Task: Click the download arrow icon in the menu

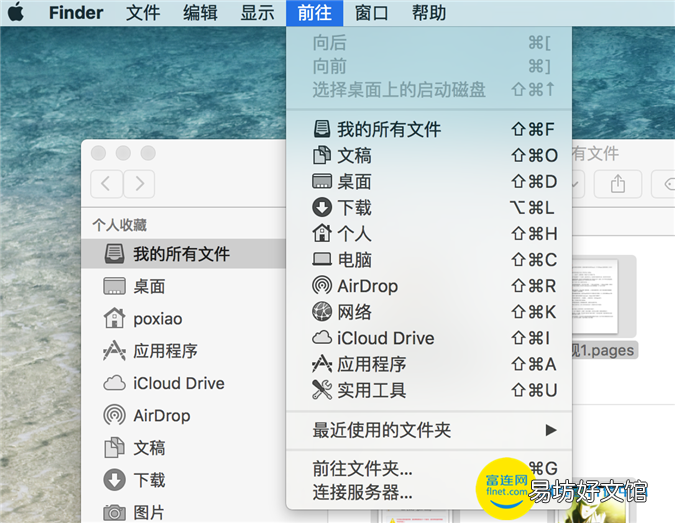Action: pyautogui.click(x=322, y=207)
